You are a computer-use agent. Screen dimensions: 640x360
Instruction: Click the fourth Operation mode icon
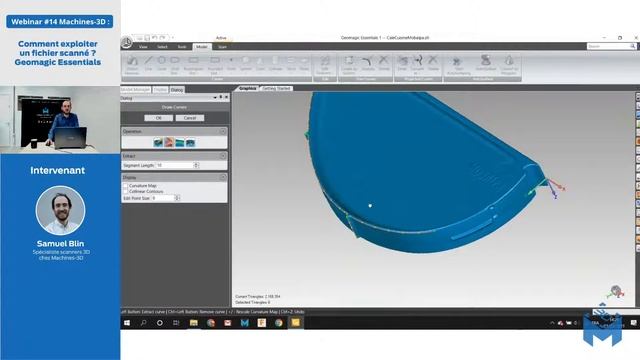click(190, 142)
